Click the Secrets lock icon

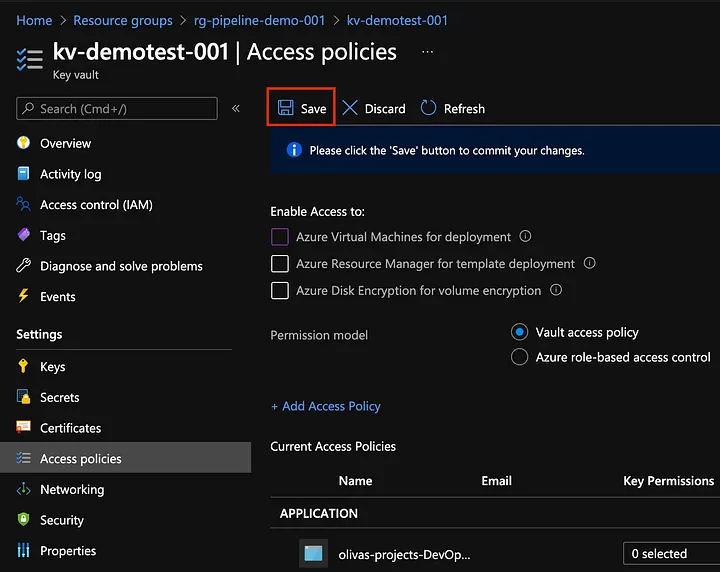(x=23, y=397)
